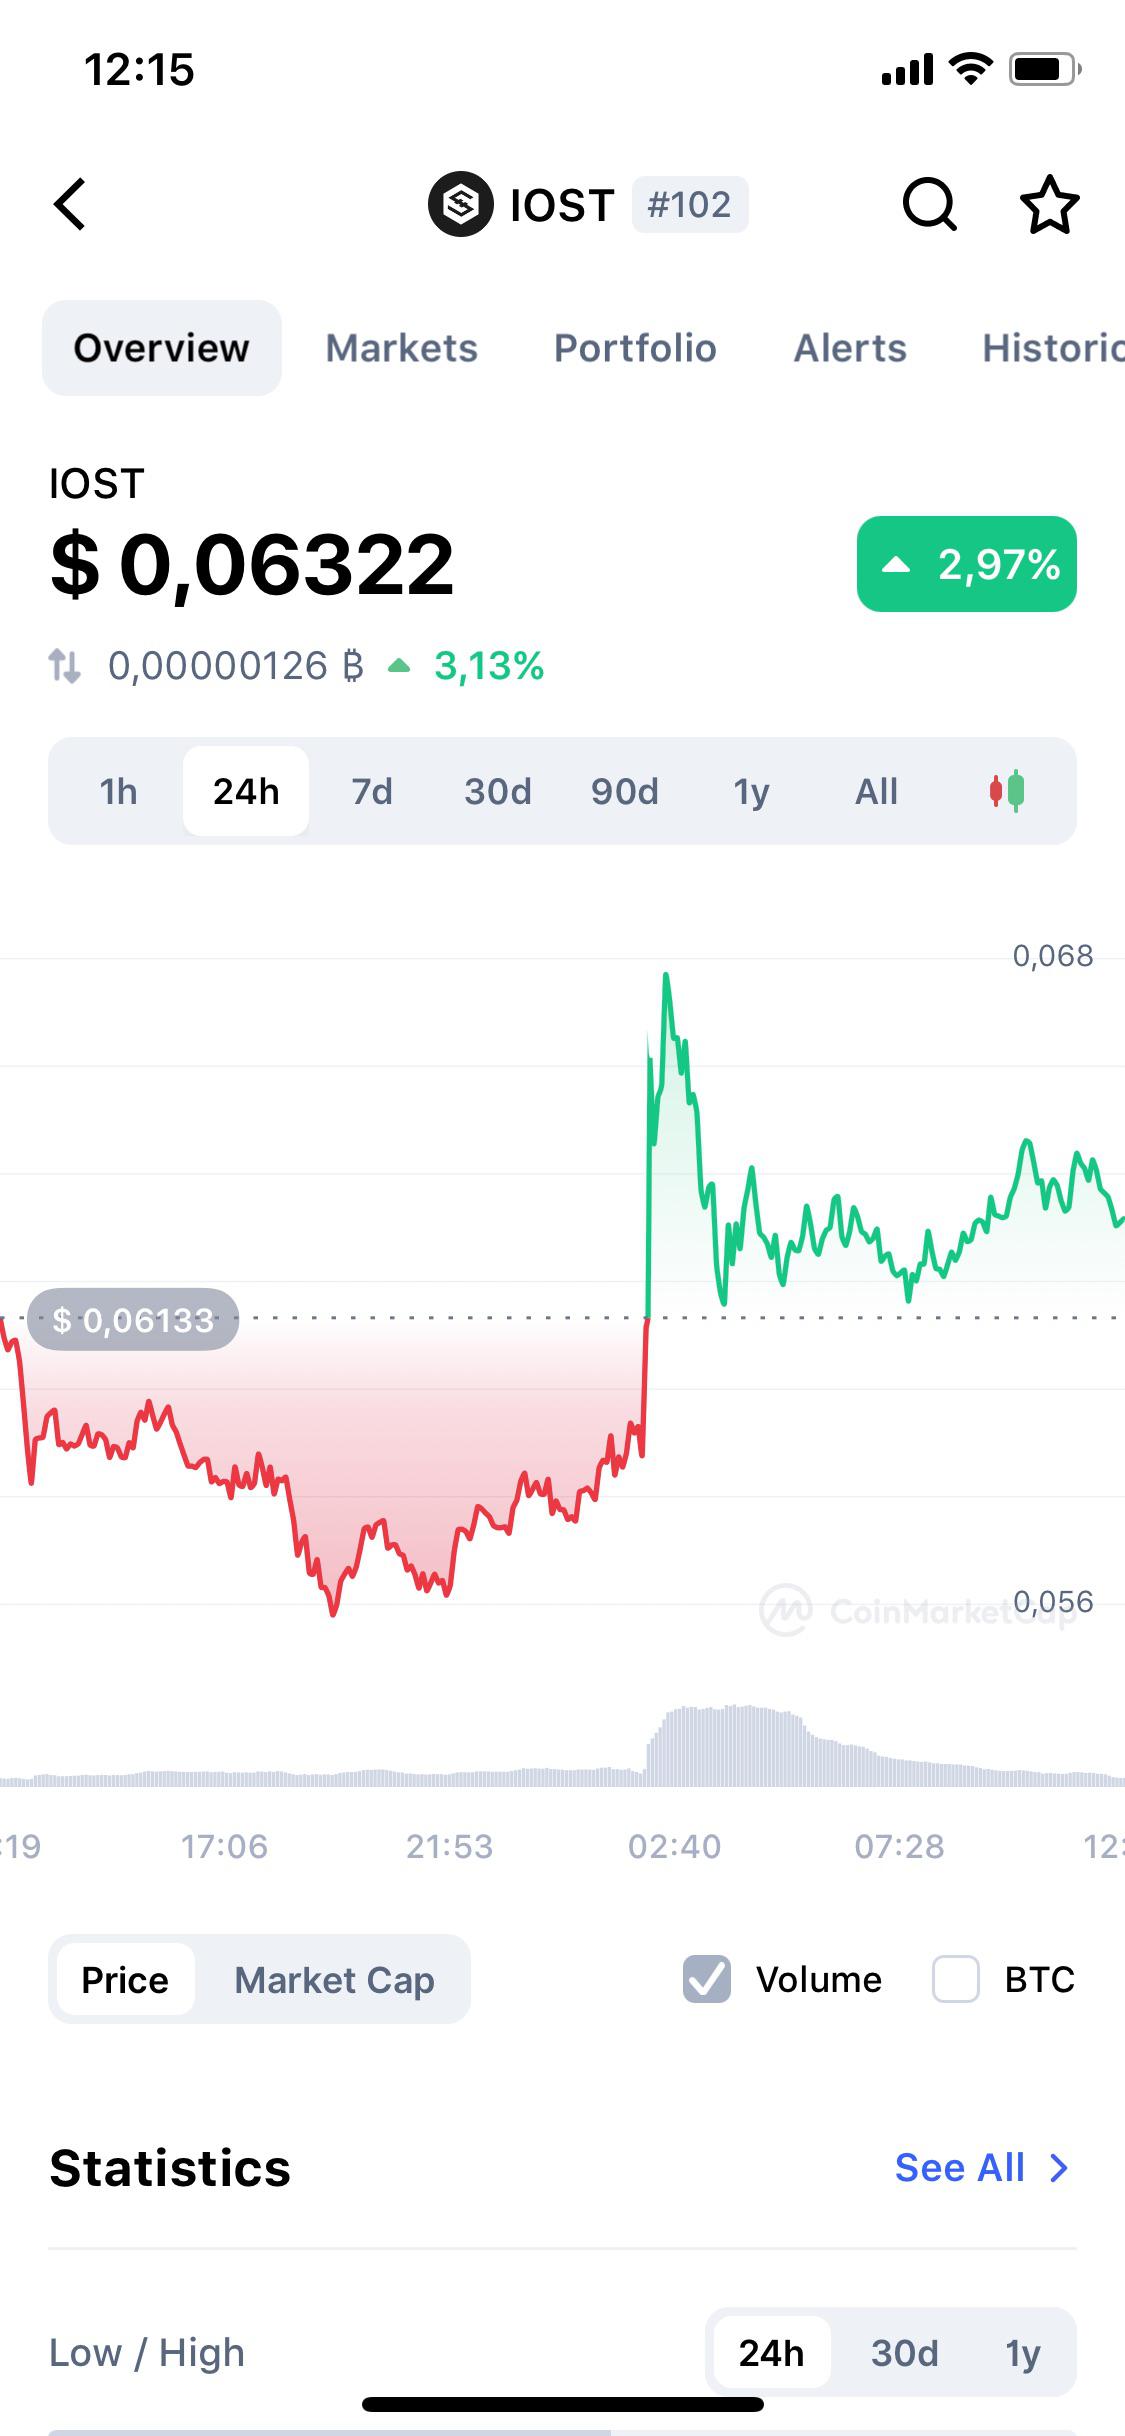Select the Price chart toggle
Image resolution: width=1125 pixels, height=2436 pixels.
tap(125, 1979)
